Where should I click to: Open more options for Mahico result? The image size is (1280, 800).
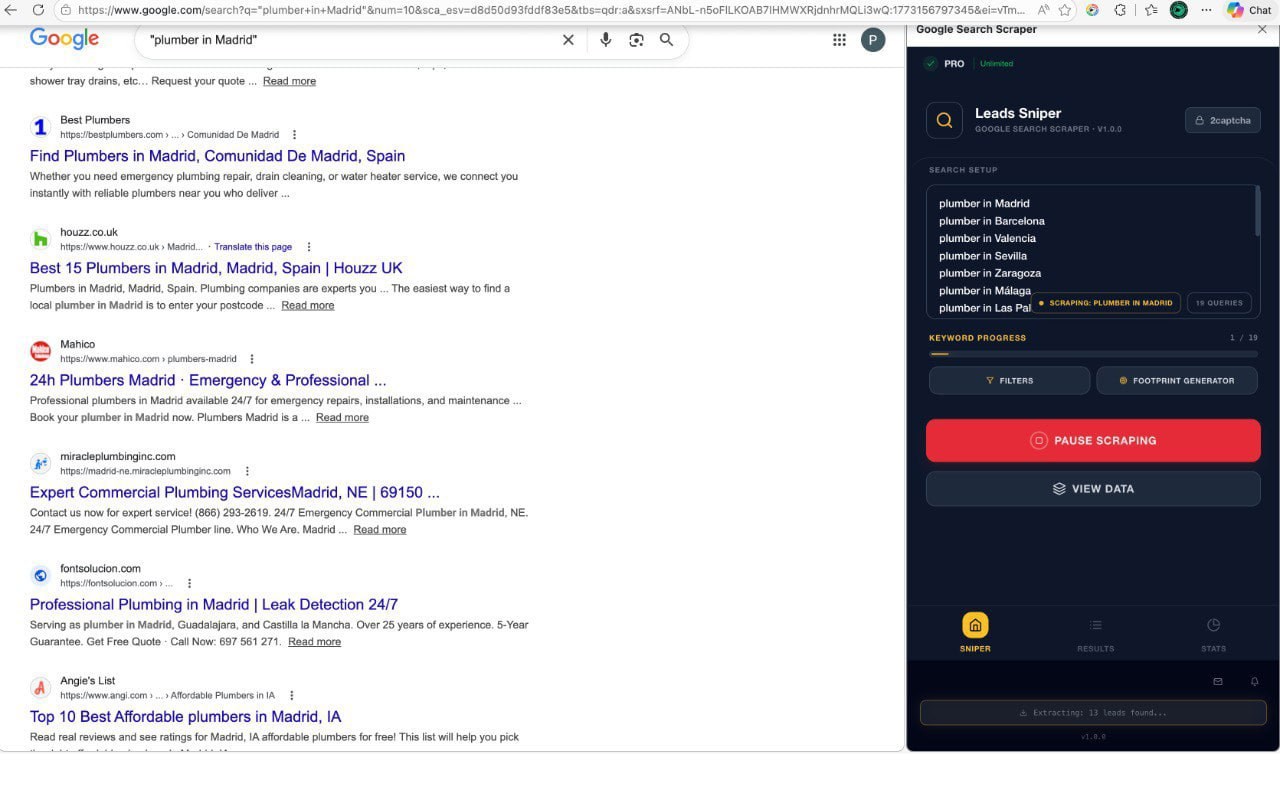click(x=252, y=359)
